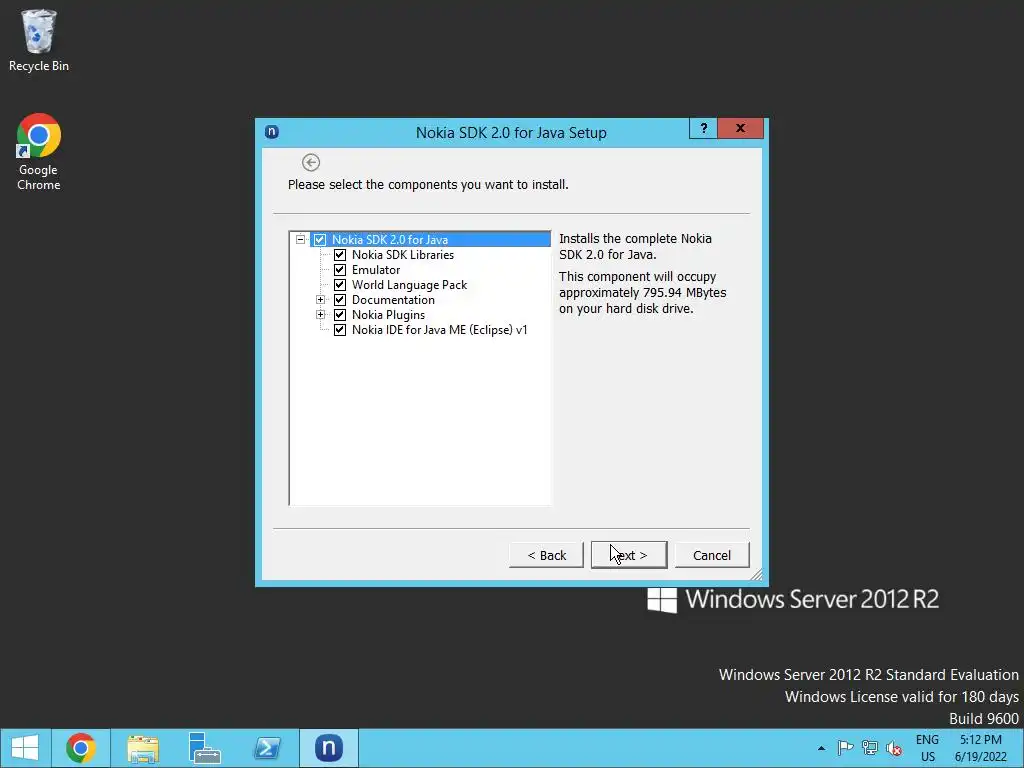The width and height of the screenshot is (1024, 768).
Task: Open Server Manager from the taskbar
Action: pos(205,748)
